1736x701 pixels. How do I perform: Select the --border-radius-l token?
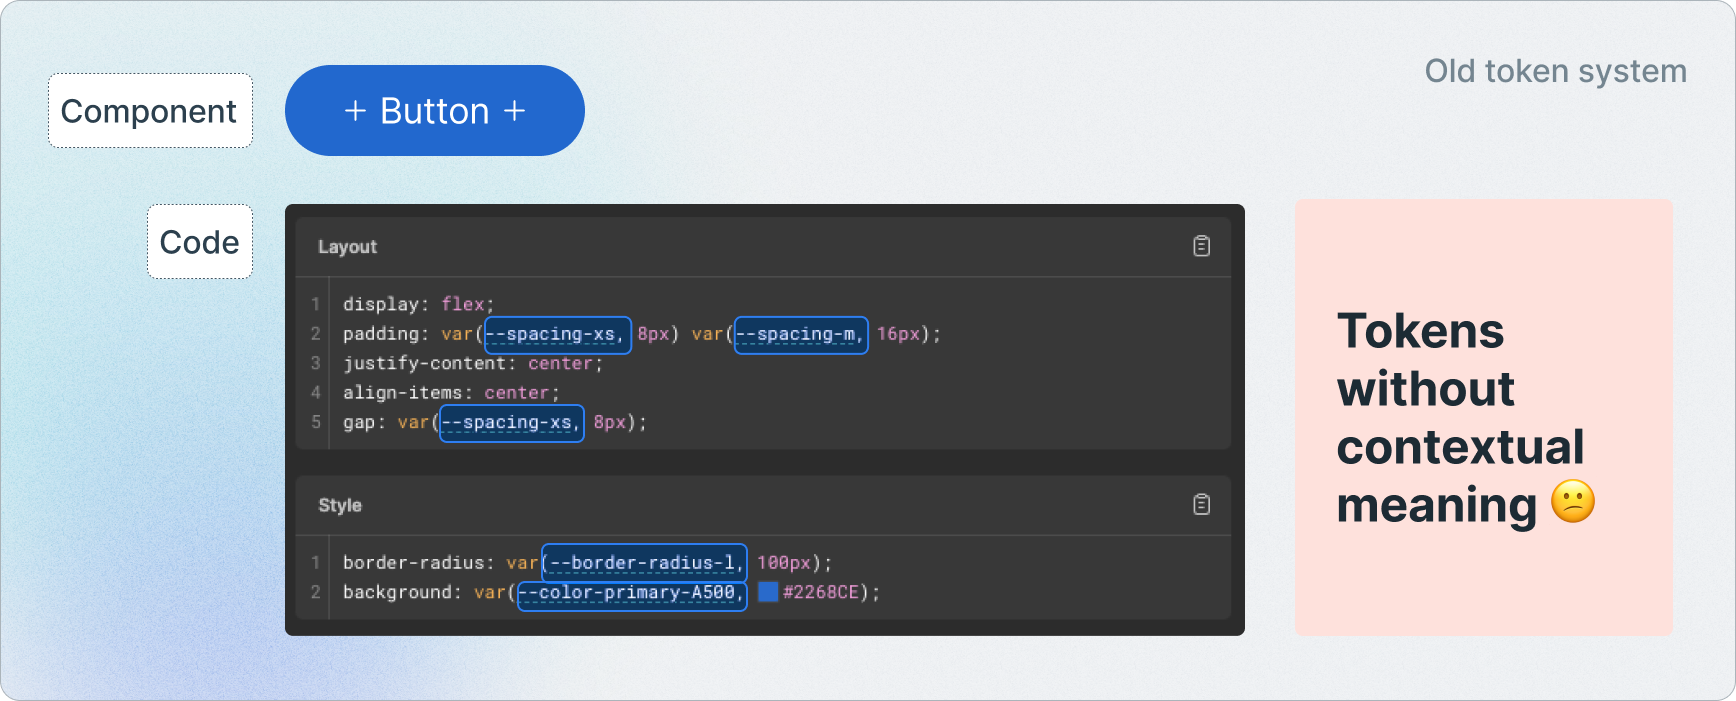tap(644, 563)
